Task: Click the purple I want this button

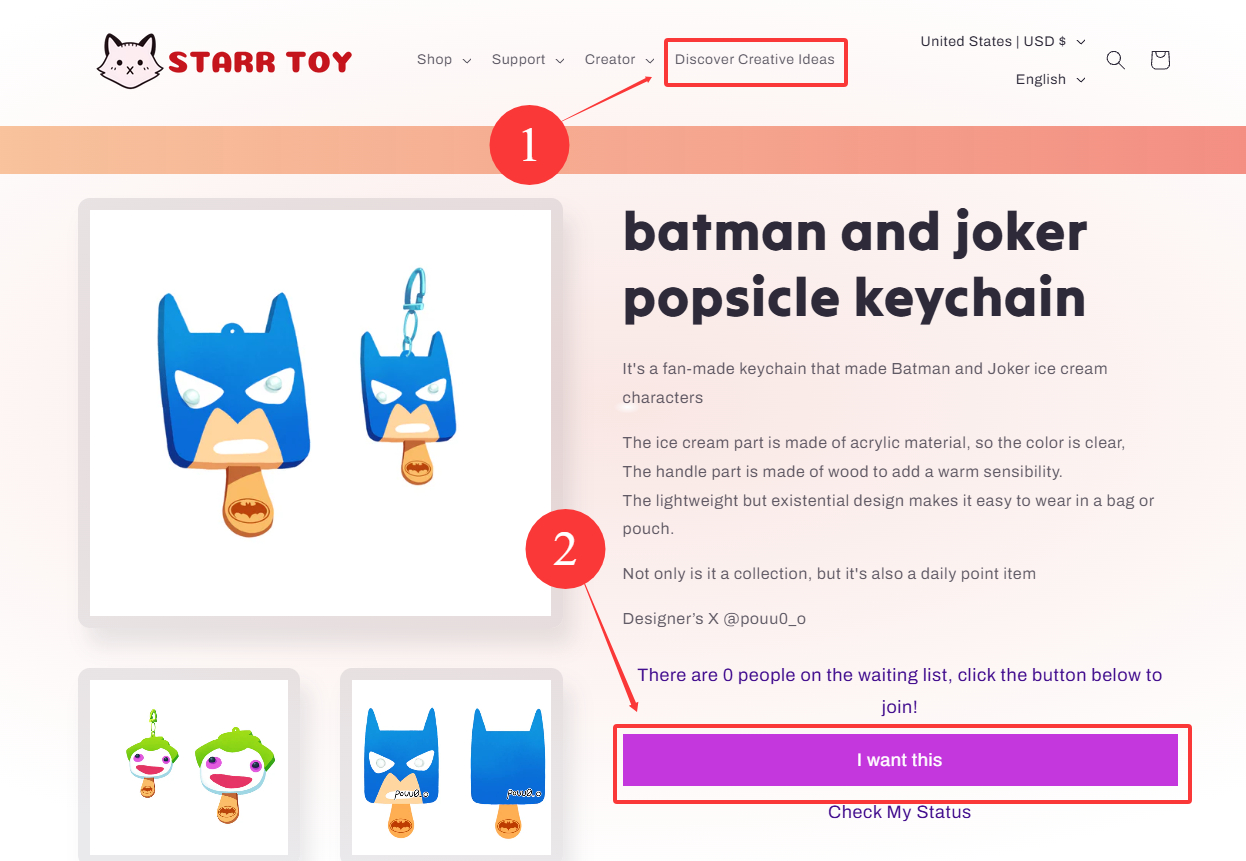Action: pyautogui.click(x=899, y=760)
